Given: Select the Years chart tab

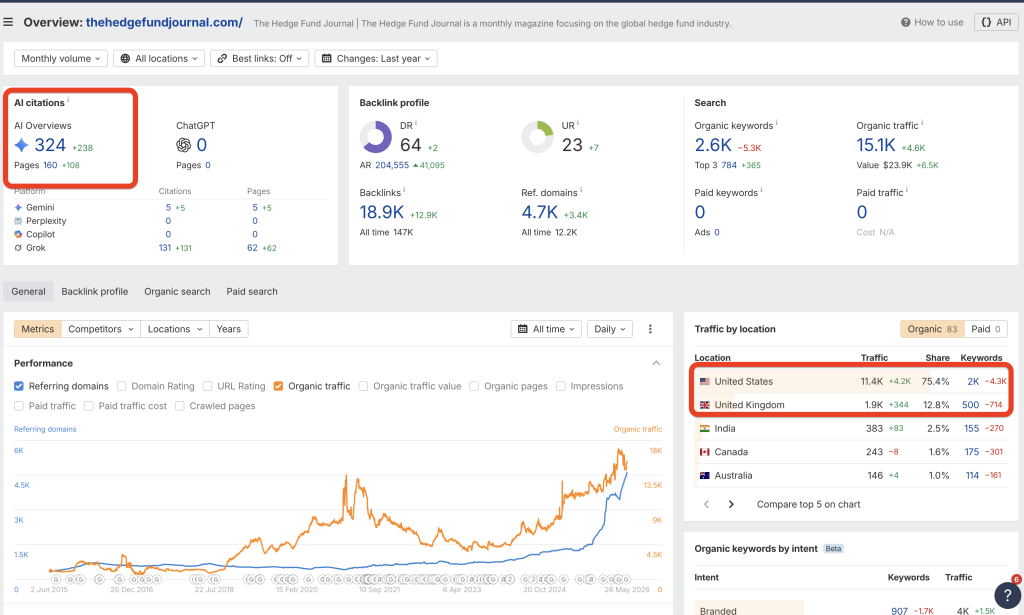Looking at the screenshot, I should coord(229,329).
